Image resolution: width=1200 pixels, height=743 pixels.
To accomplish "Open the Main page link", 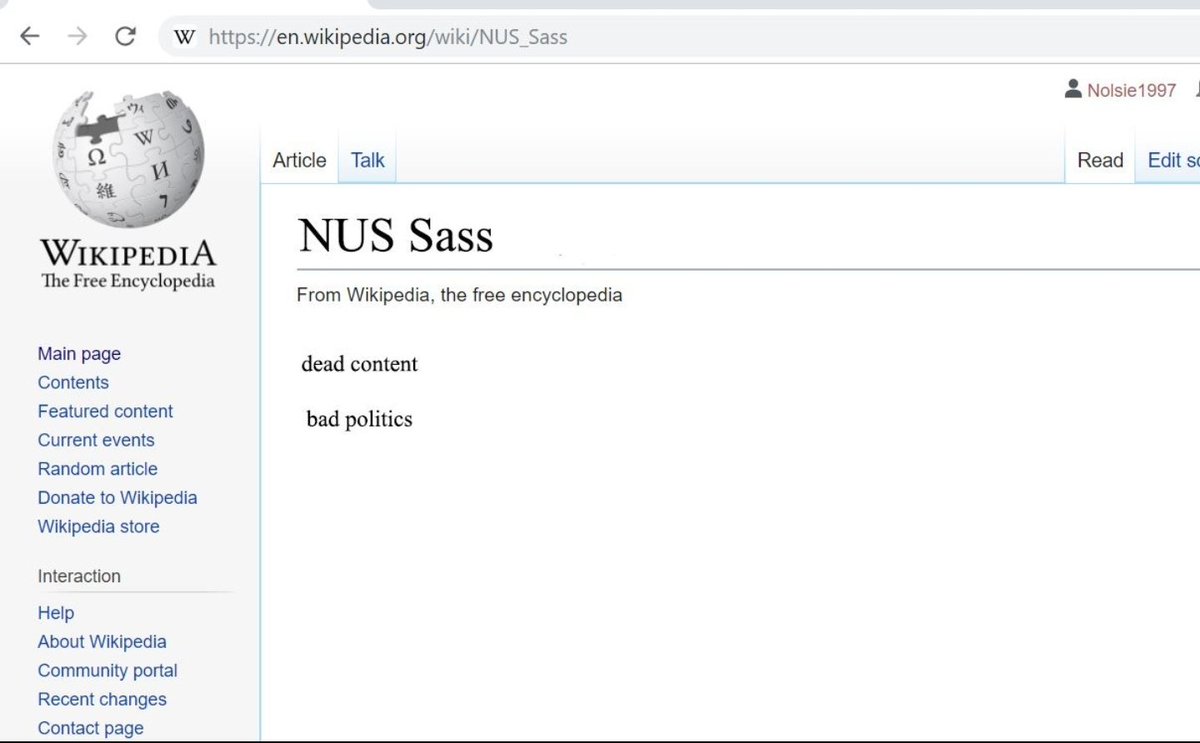I will (x=78, y=353).
